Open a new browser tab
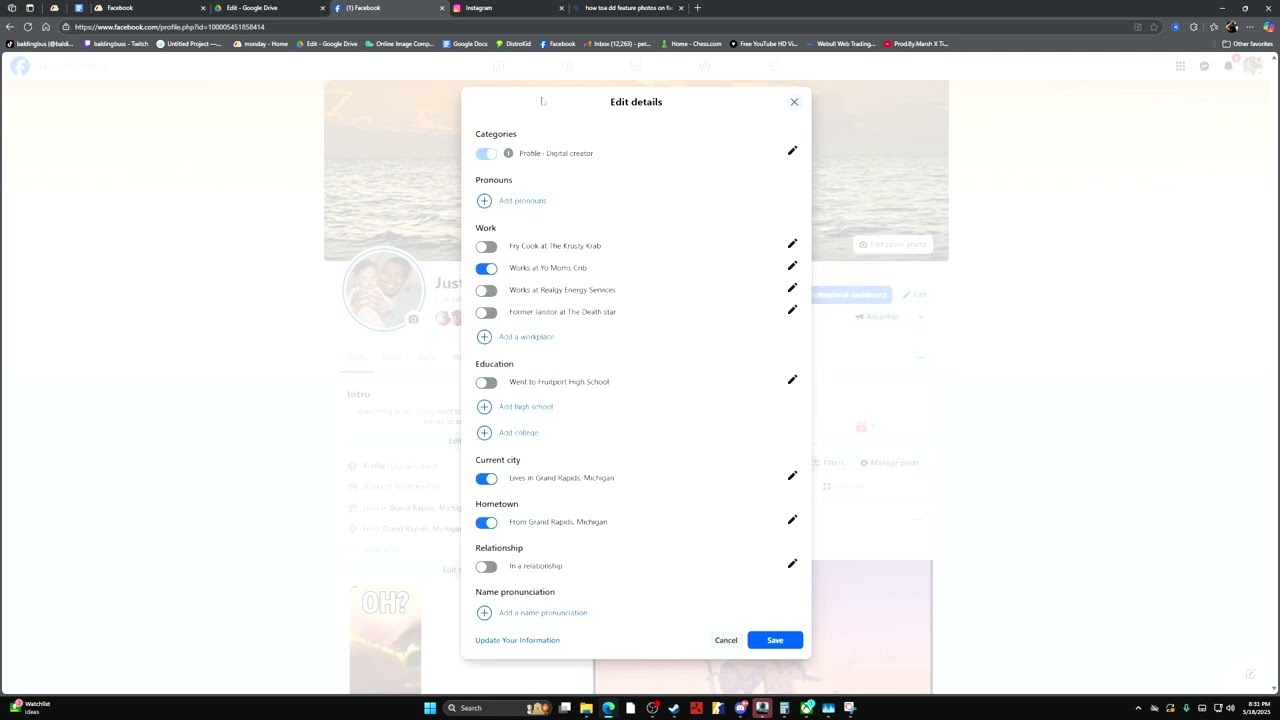The height and width of the screenshot is (720, 1280). [697, 8]
